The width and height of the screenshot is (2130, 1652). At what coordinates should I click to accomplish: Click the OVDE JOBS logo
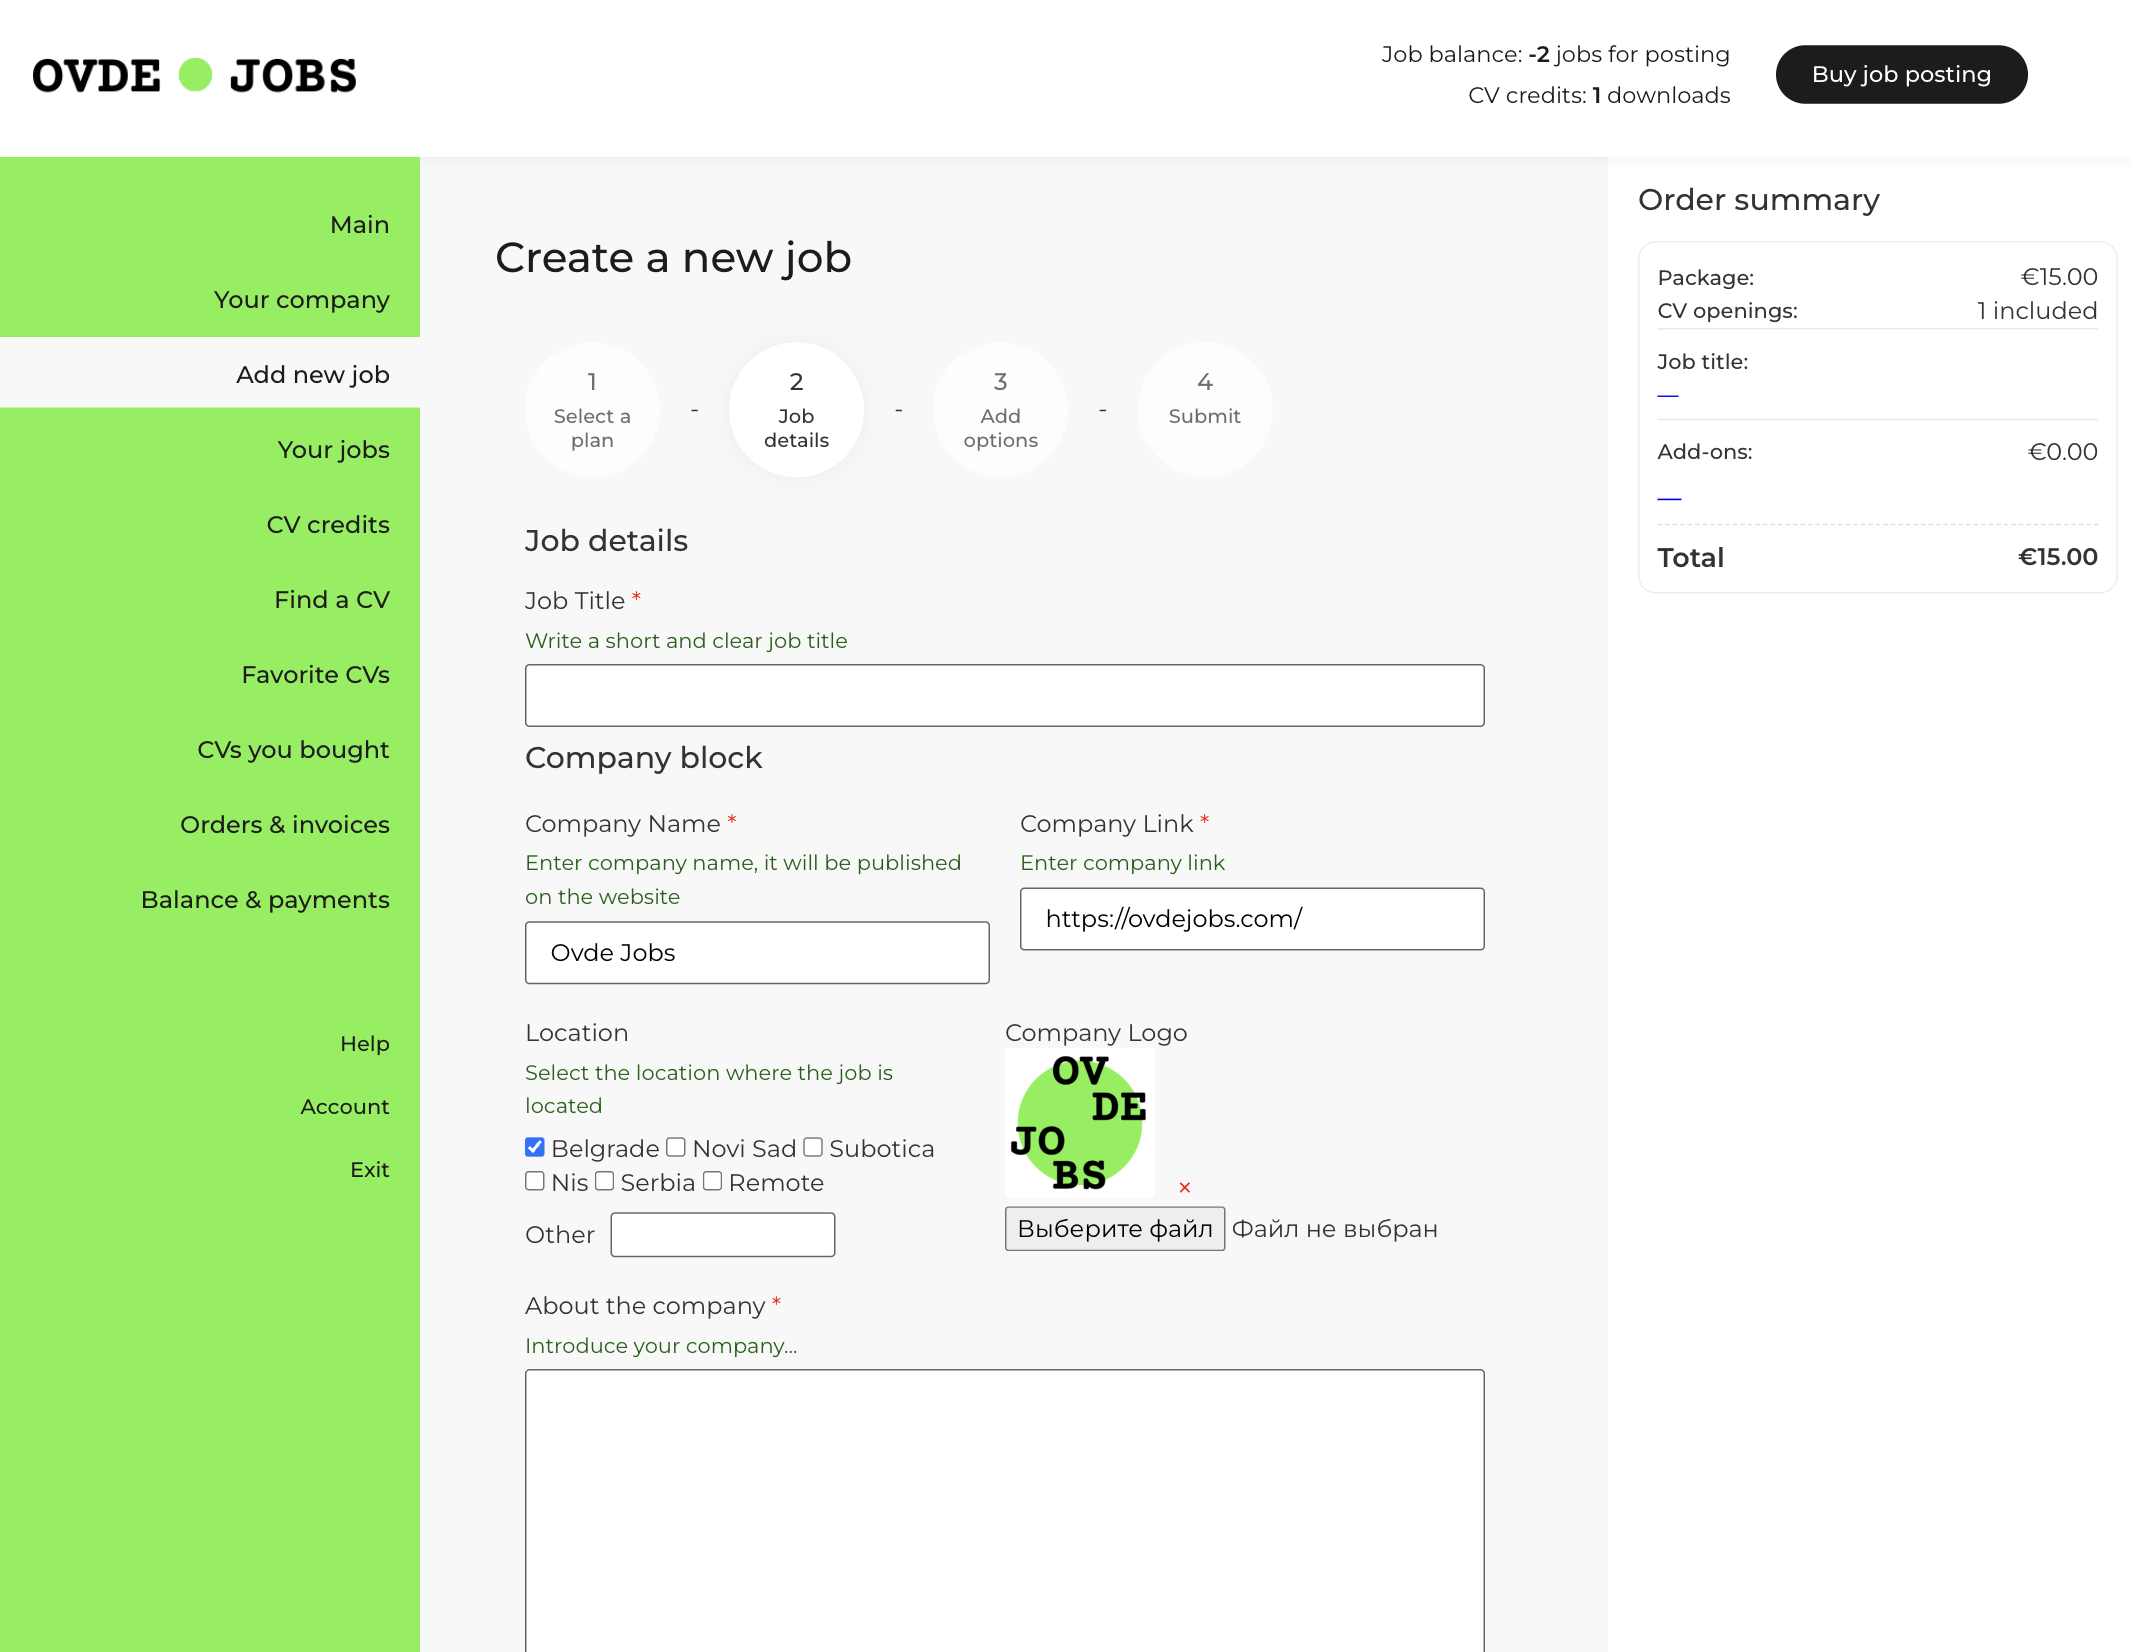194,76
